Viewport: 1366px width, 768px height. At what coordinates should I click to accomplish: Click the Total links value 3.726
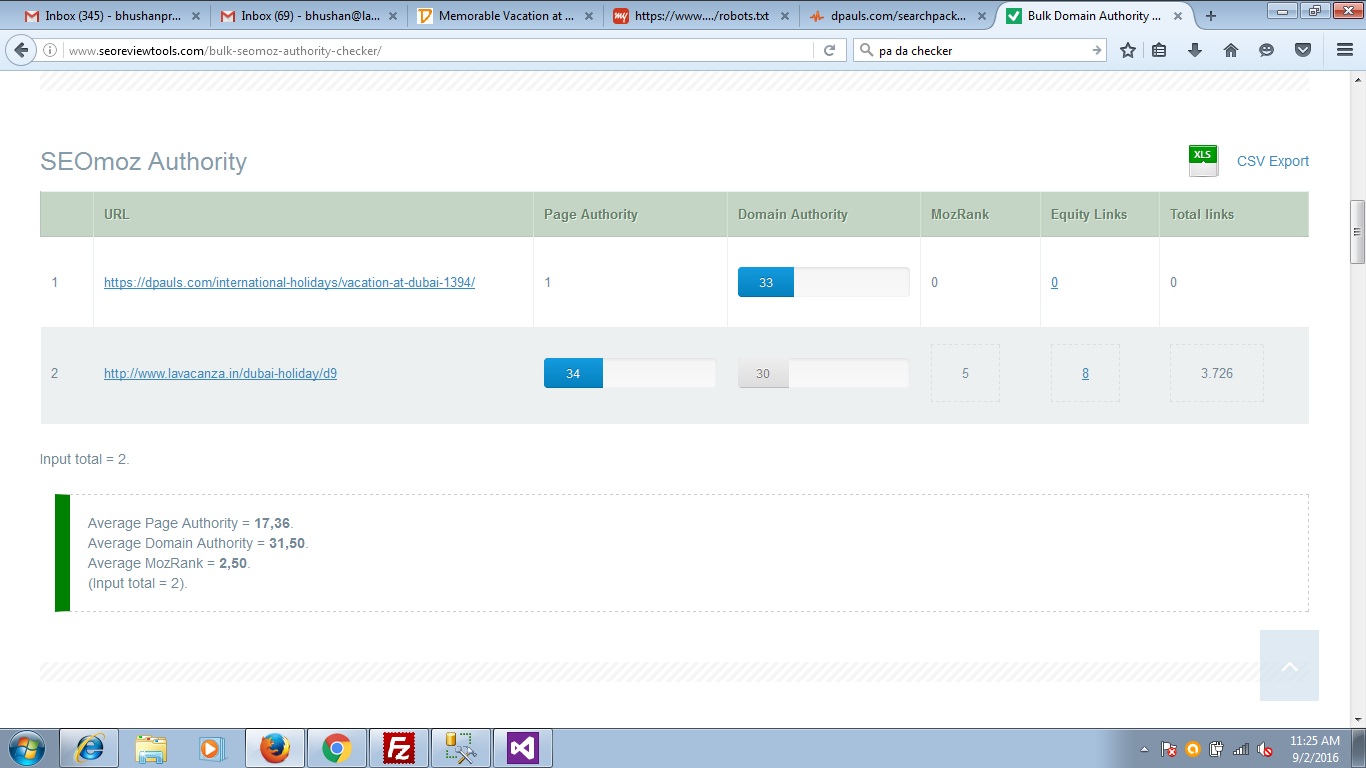click(1217, 373)
